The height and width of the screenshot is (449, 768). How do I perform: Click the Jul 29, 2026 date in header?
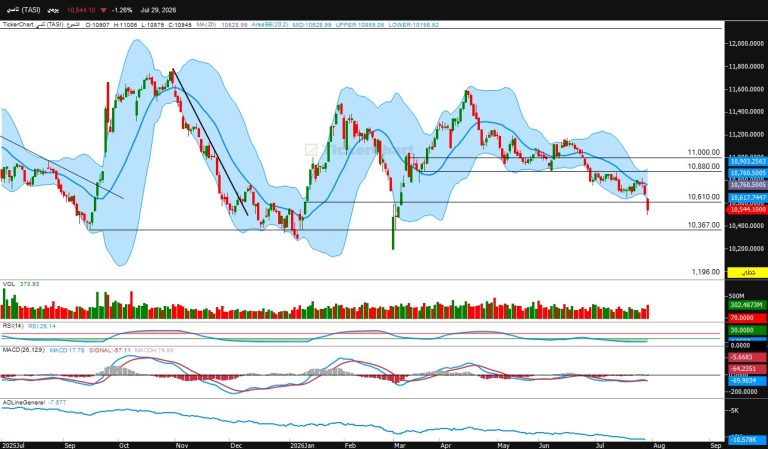[158, 10]
